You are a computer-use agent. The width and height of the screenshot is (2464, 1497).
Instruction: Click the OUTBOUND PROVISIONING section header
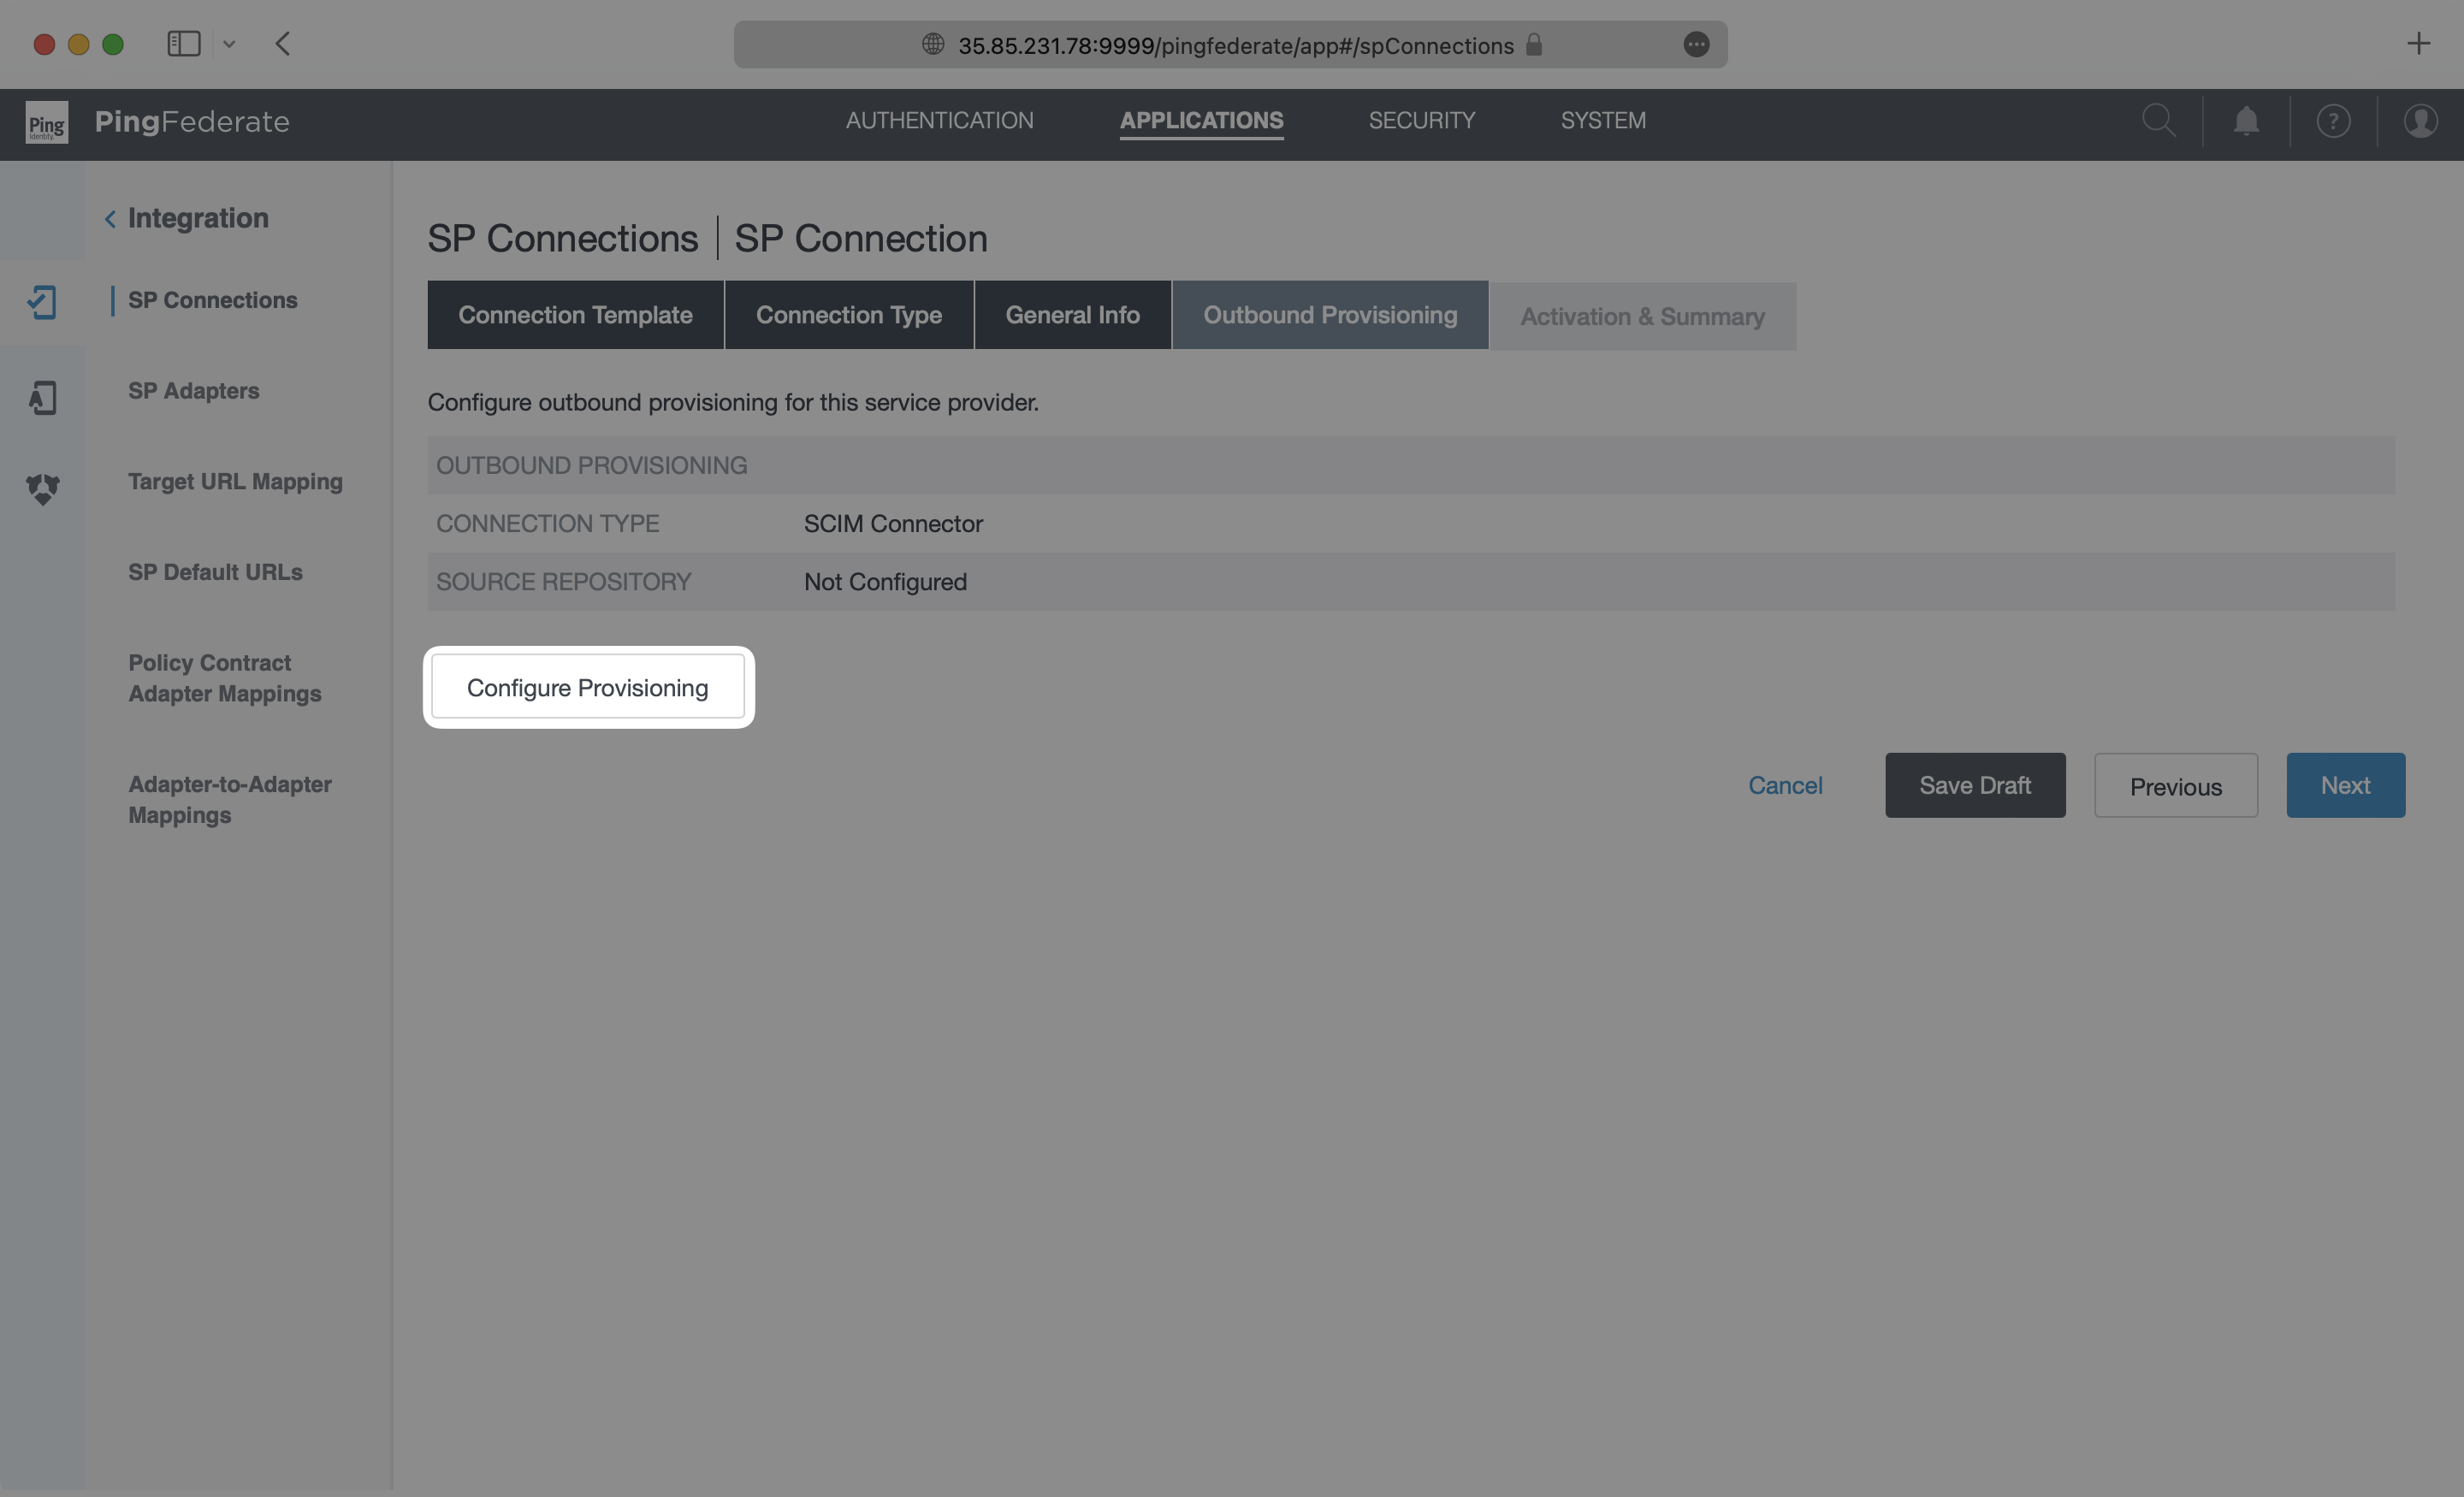click(x=591, y=465)
